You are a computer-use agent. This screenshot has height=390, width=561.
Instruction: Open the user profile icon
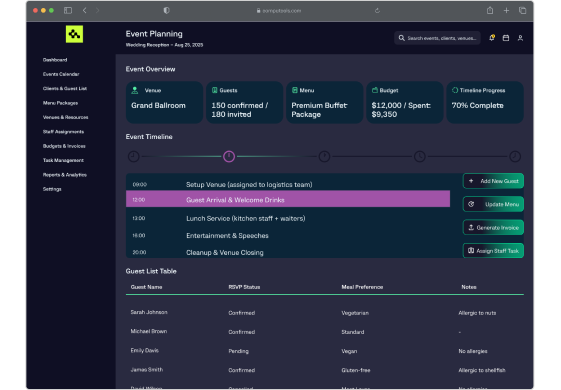[520, 38]
